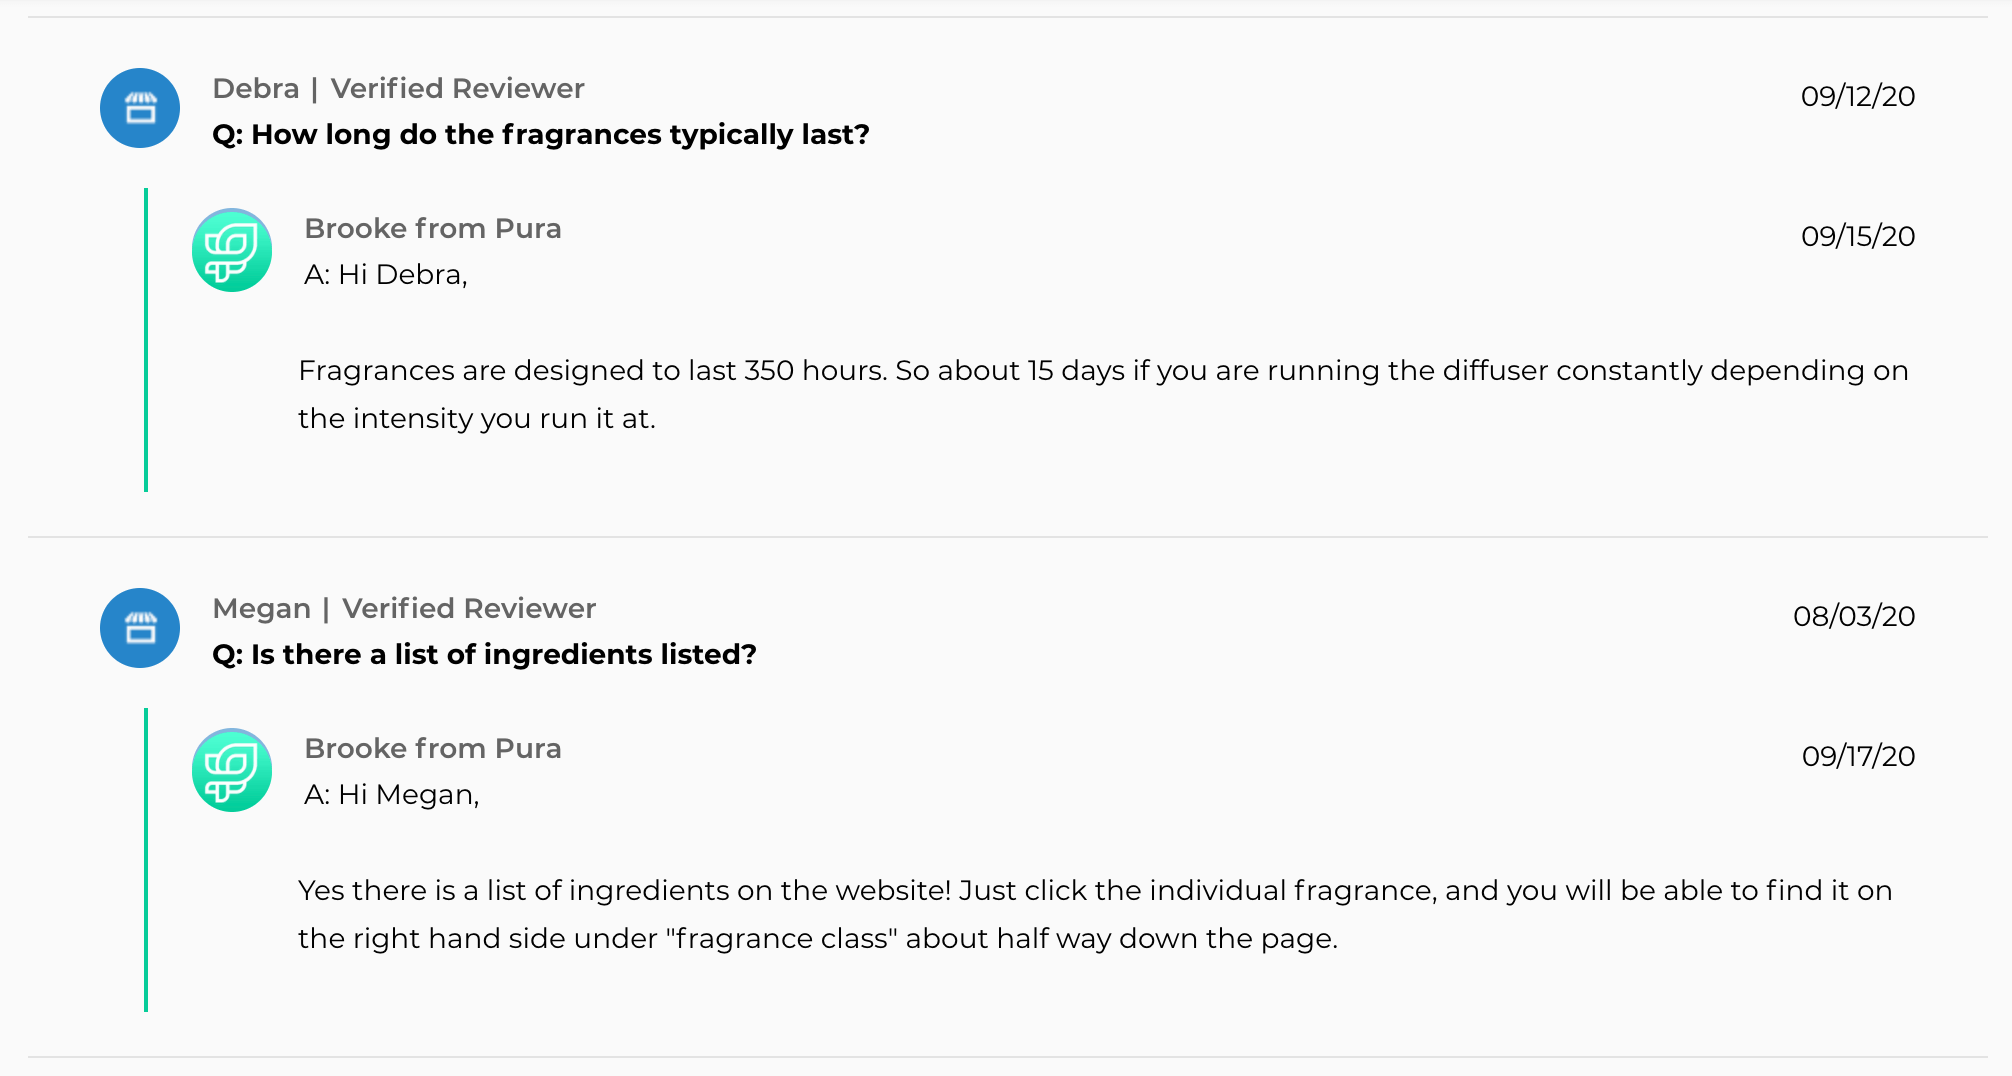The width and height of the screenshot is (2012, 1076).
Task: Select the "Debra | Verified Reviewer" name
Action: (x=398, y=89)
